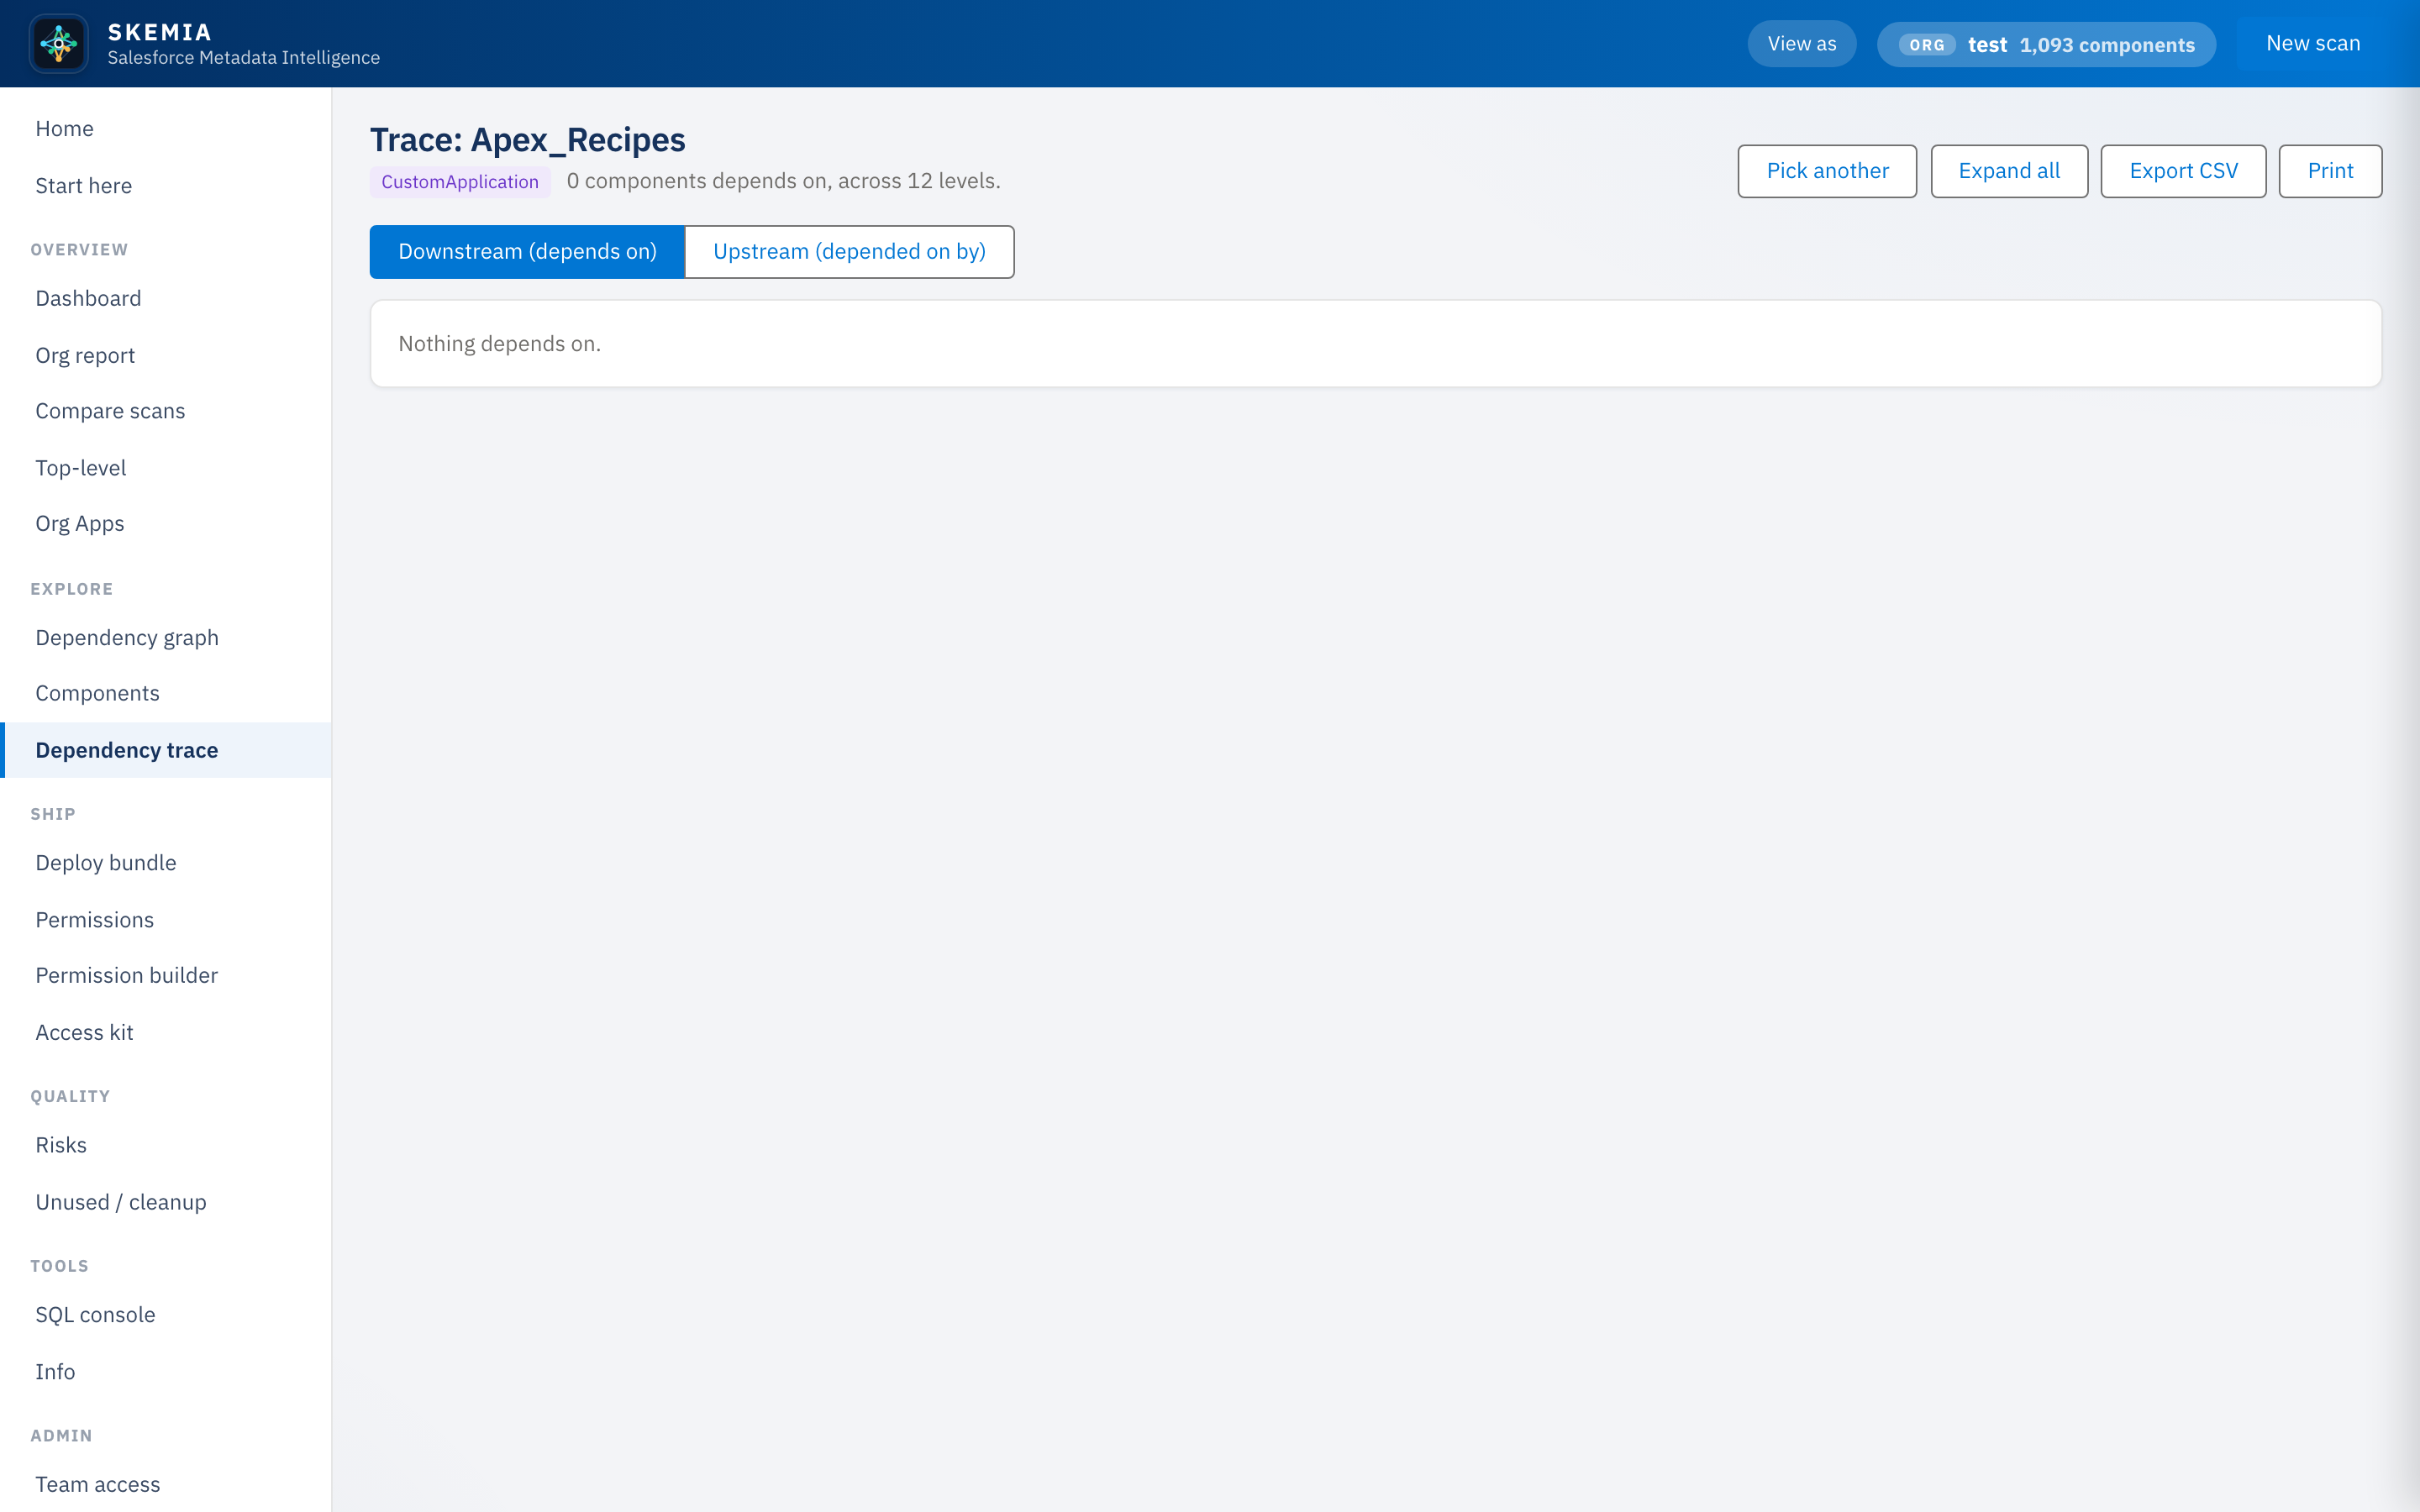This screenshot has height=1512, width=2420.
Task: Open Access kit in sidebar
Action: [166, 1032]
